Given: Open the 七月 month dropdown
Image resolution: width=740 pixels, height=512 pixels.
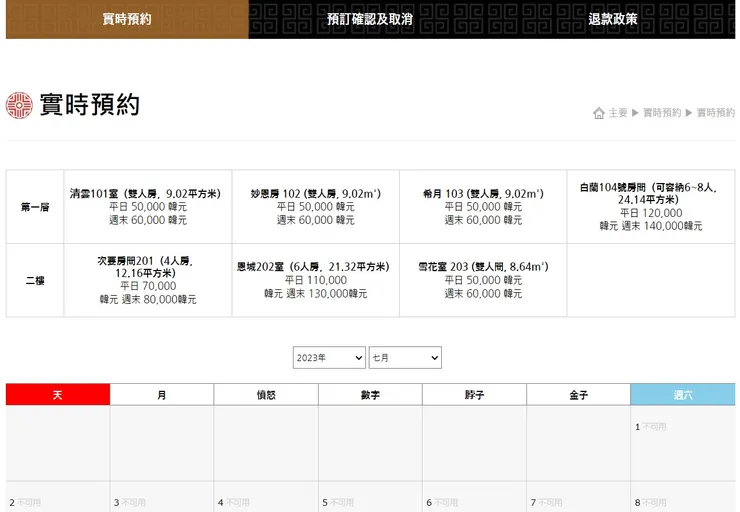Looking at the screenshot, I should (405, 358).
